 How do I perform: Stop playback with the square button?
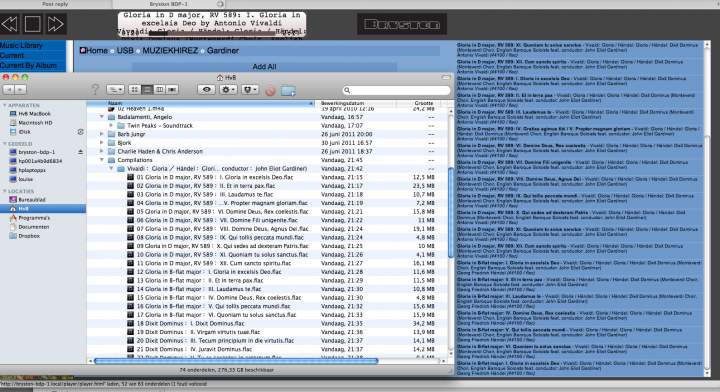pyautogui.click(x=33, y=24)
